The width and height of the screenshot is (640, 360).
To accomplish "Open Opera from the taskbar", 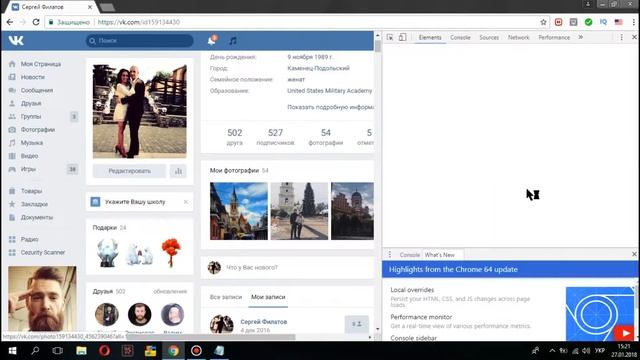I will (x=104, y=351).
